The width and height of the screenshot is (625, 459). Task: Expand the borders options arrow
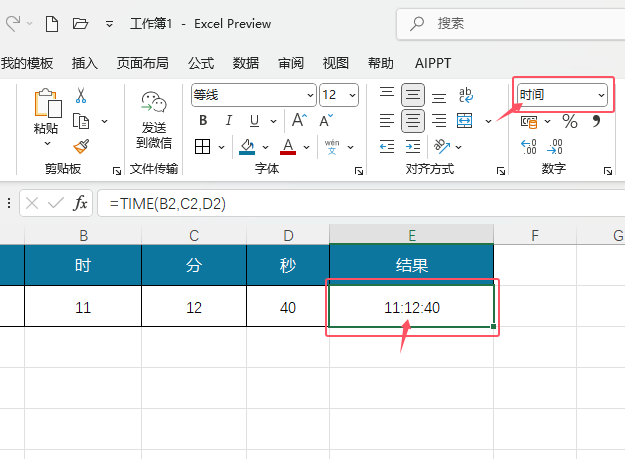[222, 147]
